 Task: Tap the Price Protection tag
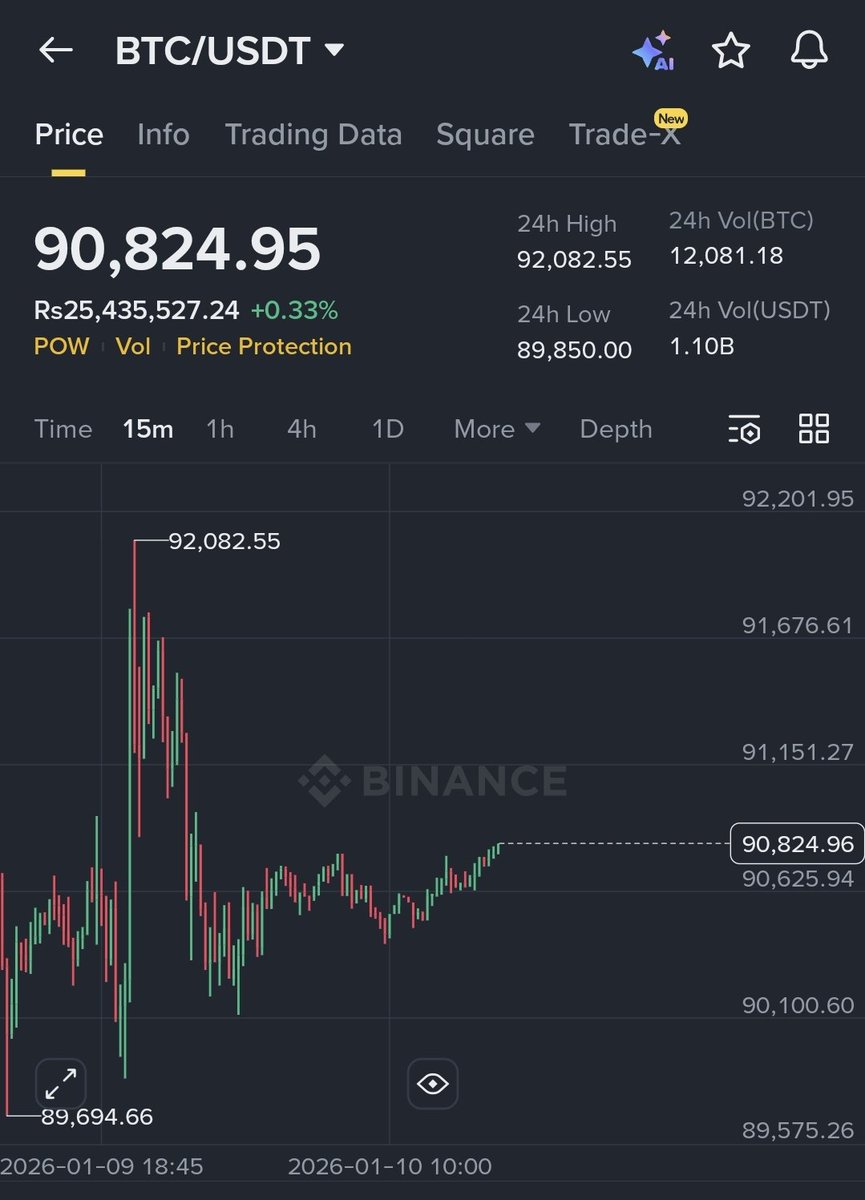264,346
